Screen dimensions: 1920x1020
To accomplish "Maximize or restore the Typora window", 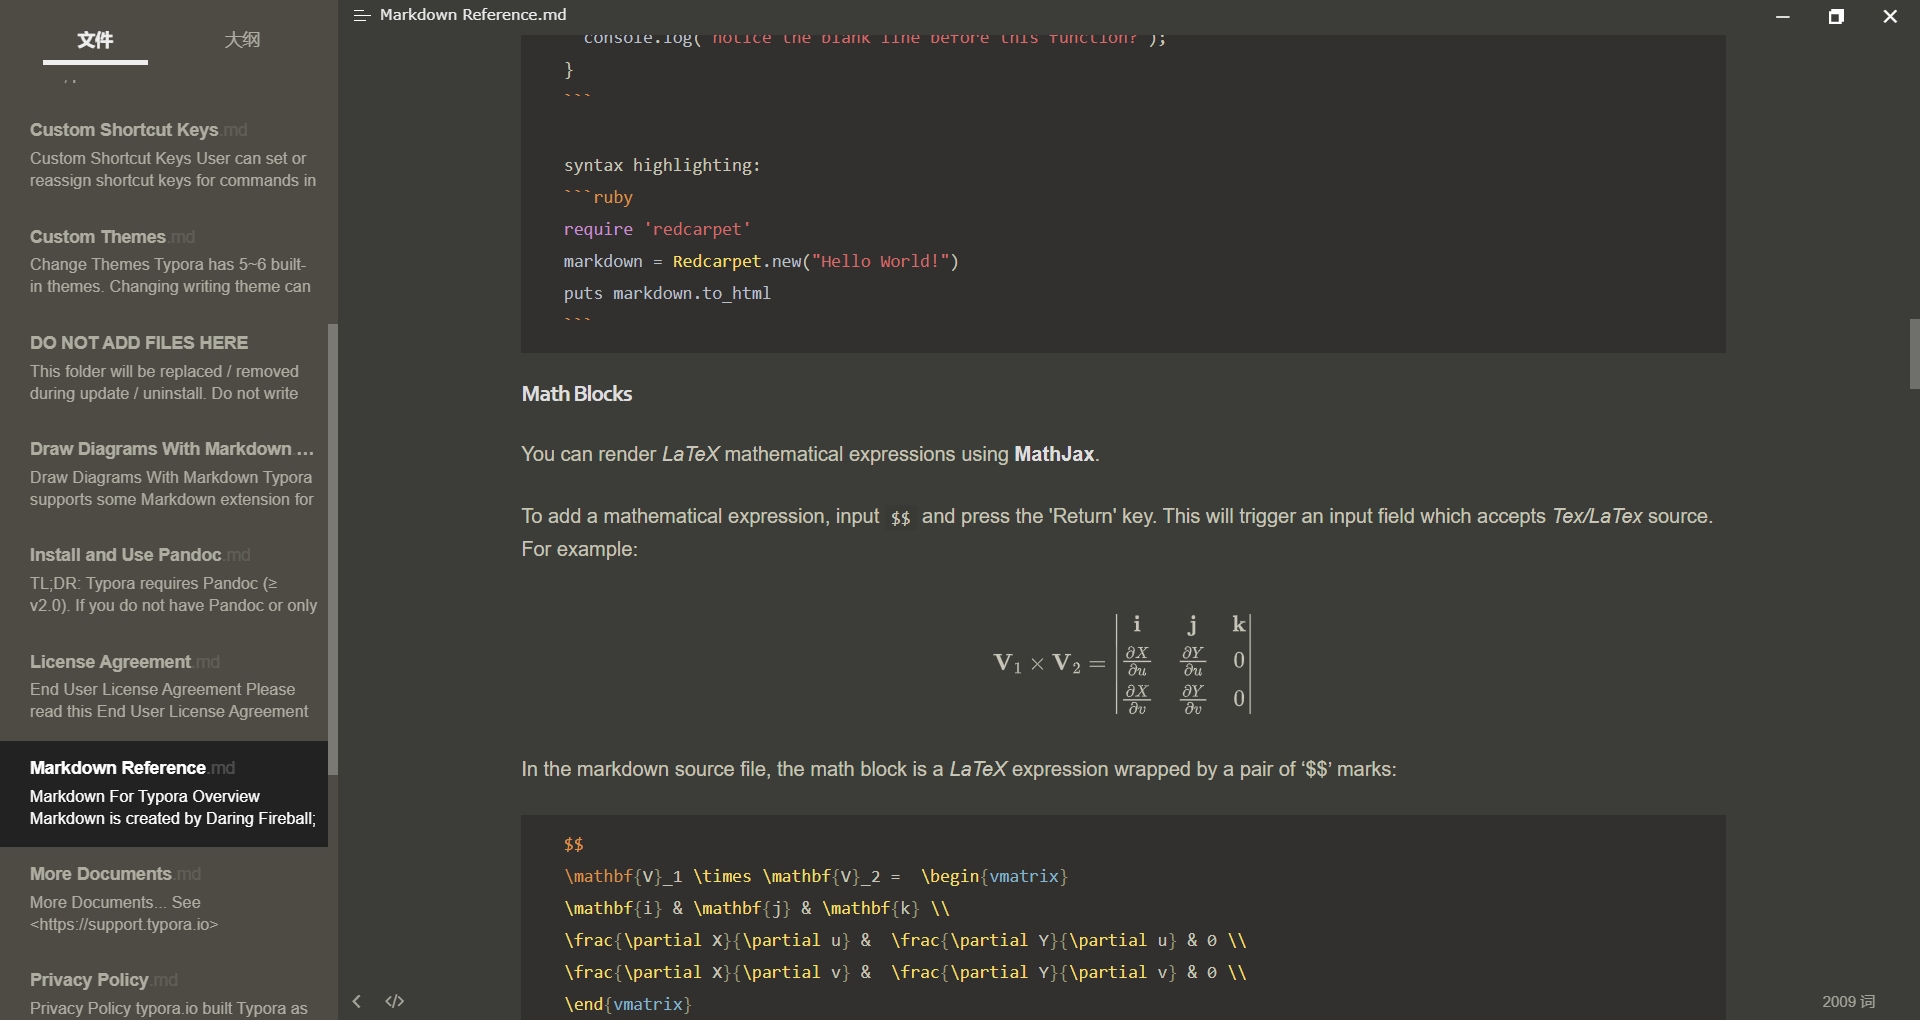I will (x=1836, y=16).
